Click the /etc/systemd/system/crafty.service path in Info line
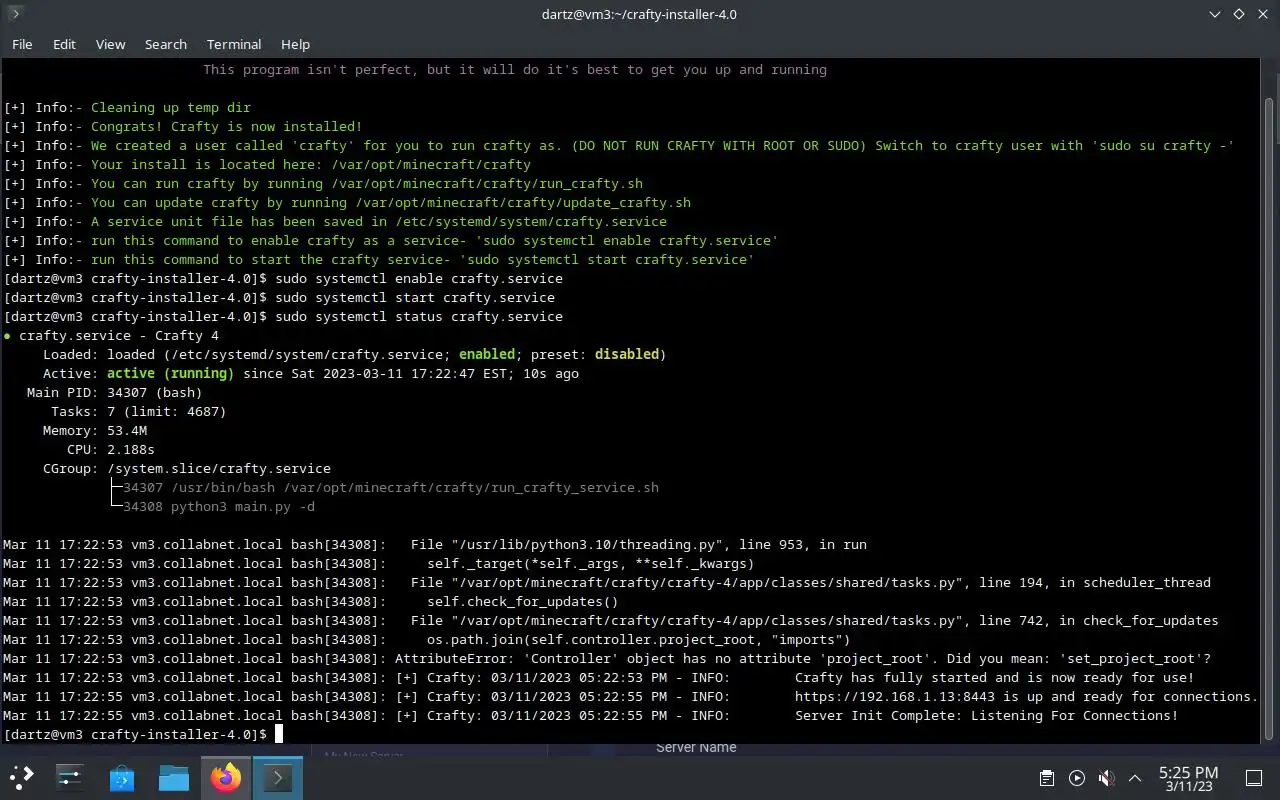Image resolution: width=1280 pixels, height=800 pixels. pos(531,221)
